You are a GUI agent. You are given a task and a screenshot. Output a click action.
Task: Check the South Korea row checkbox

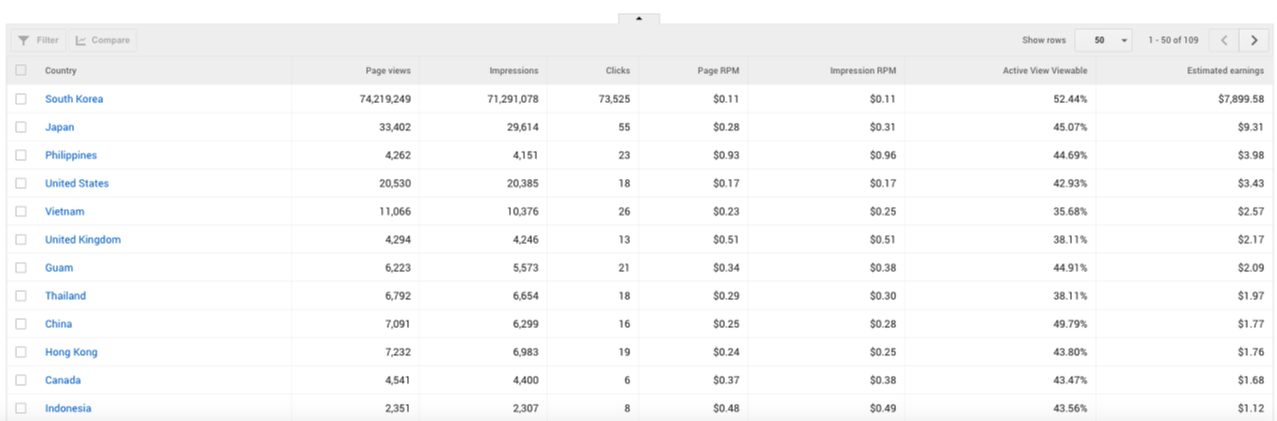[x=21, y=99]
